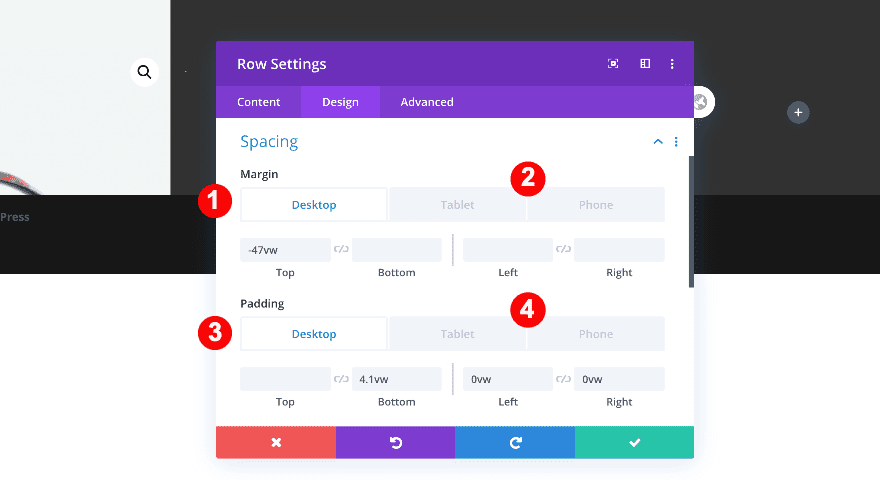The image size is (880, 481).
Task: Toggle link between Margin Left and Right
Action: coord(563,250)
